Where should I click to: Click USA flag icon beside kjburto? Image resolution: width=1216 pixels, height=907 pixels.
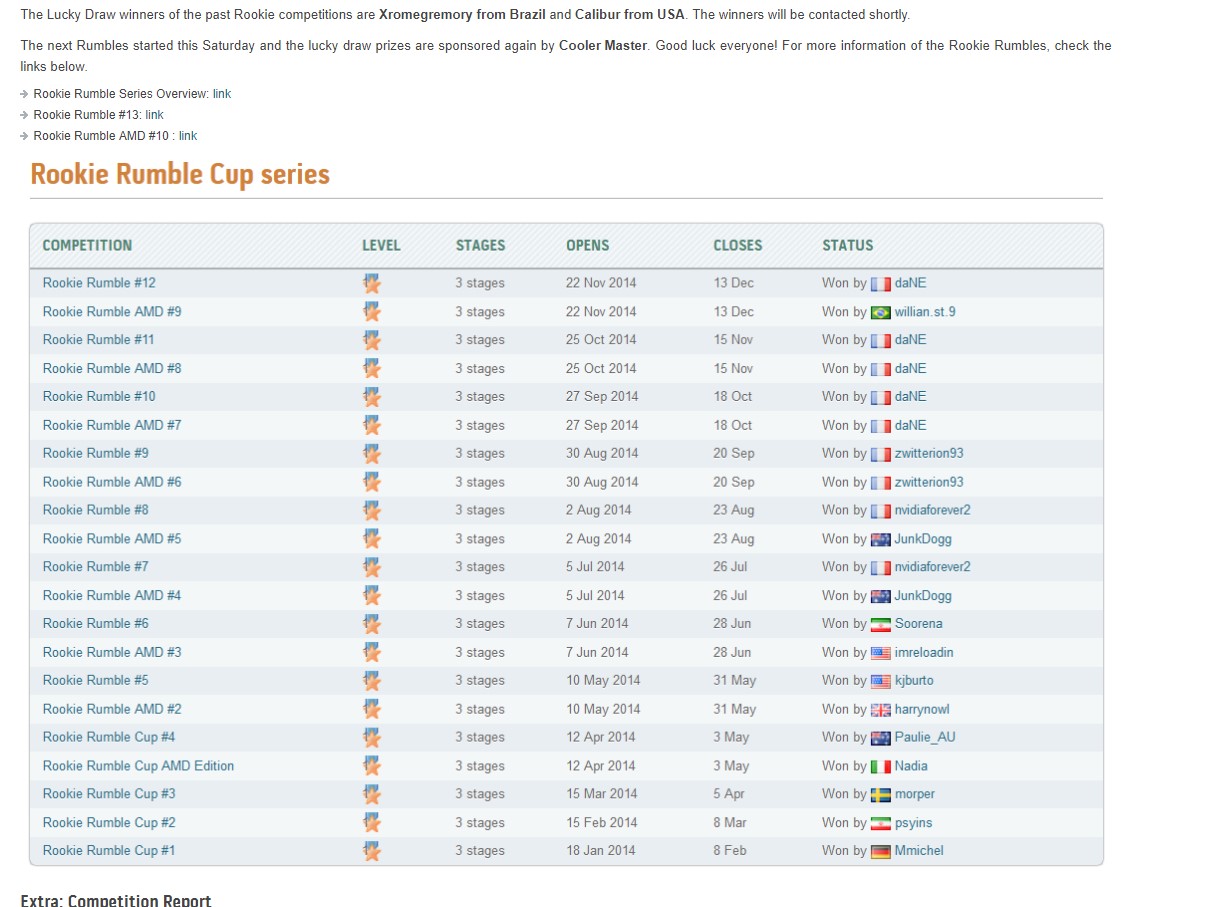(880, 681)
